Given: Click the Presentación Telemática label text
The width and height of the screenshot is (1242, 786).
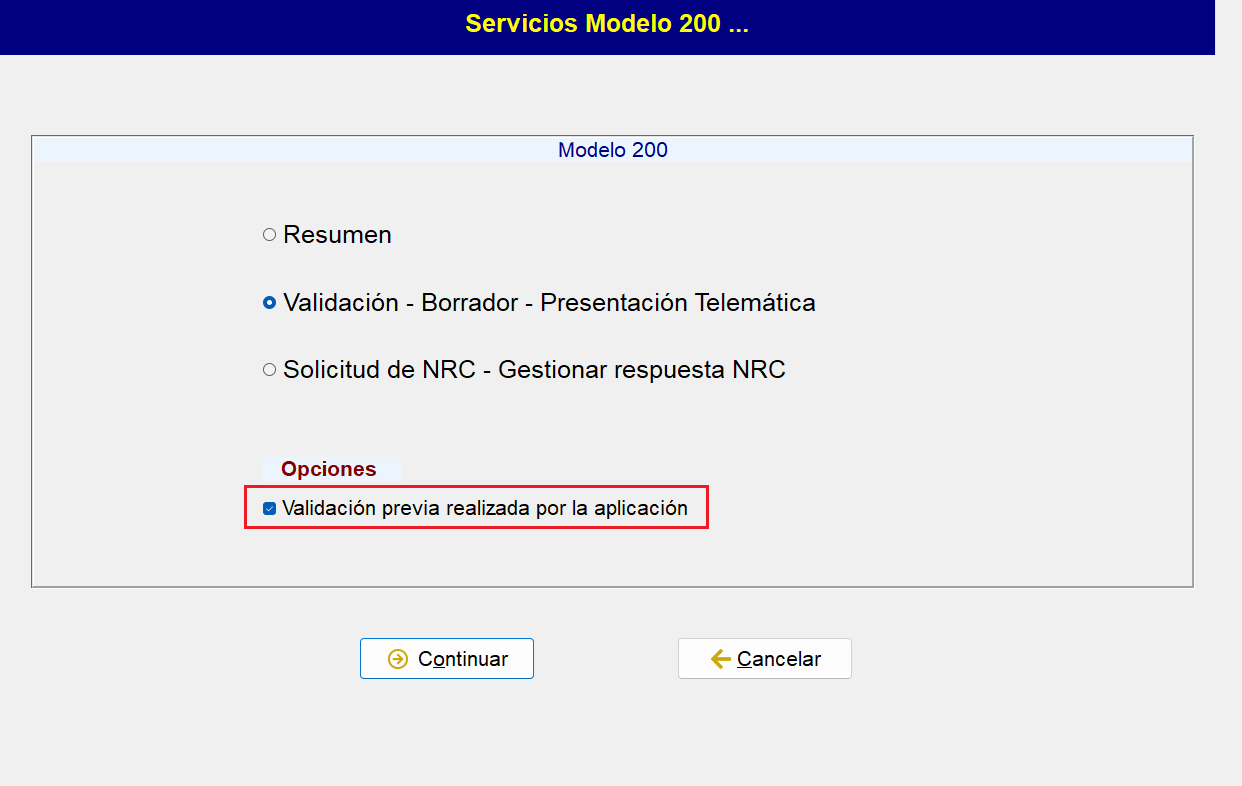Looking at the screenshot, I should point(678,302).
